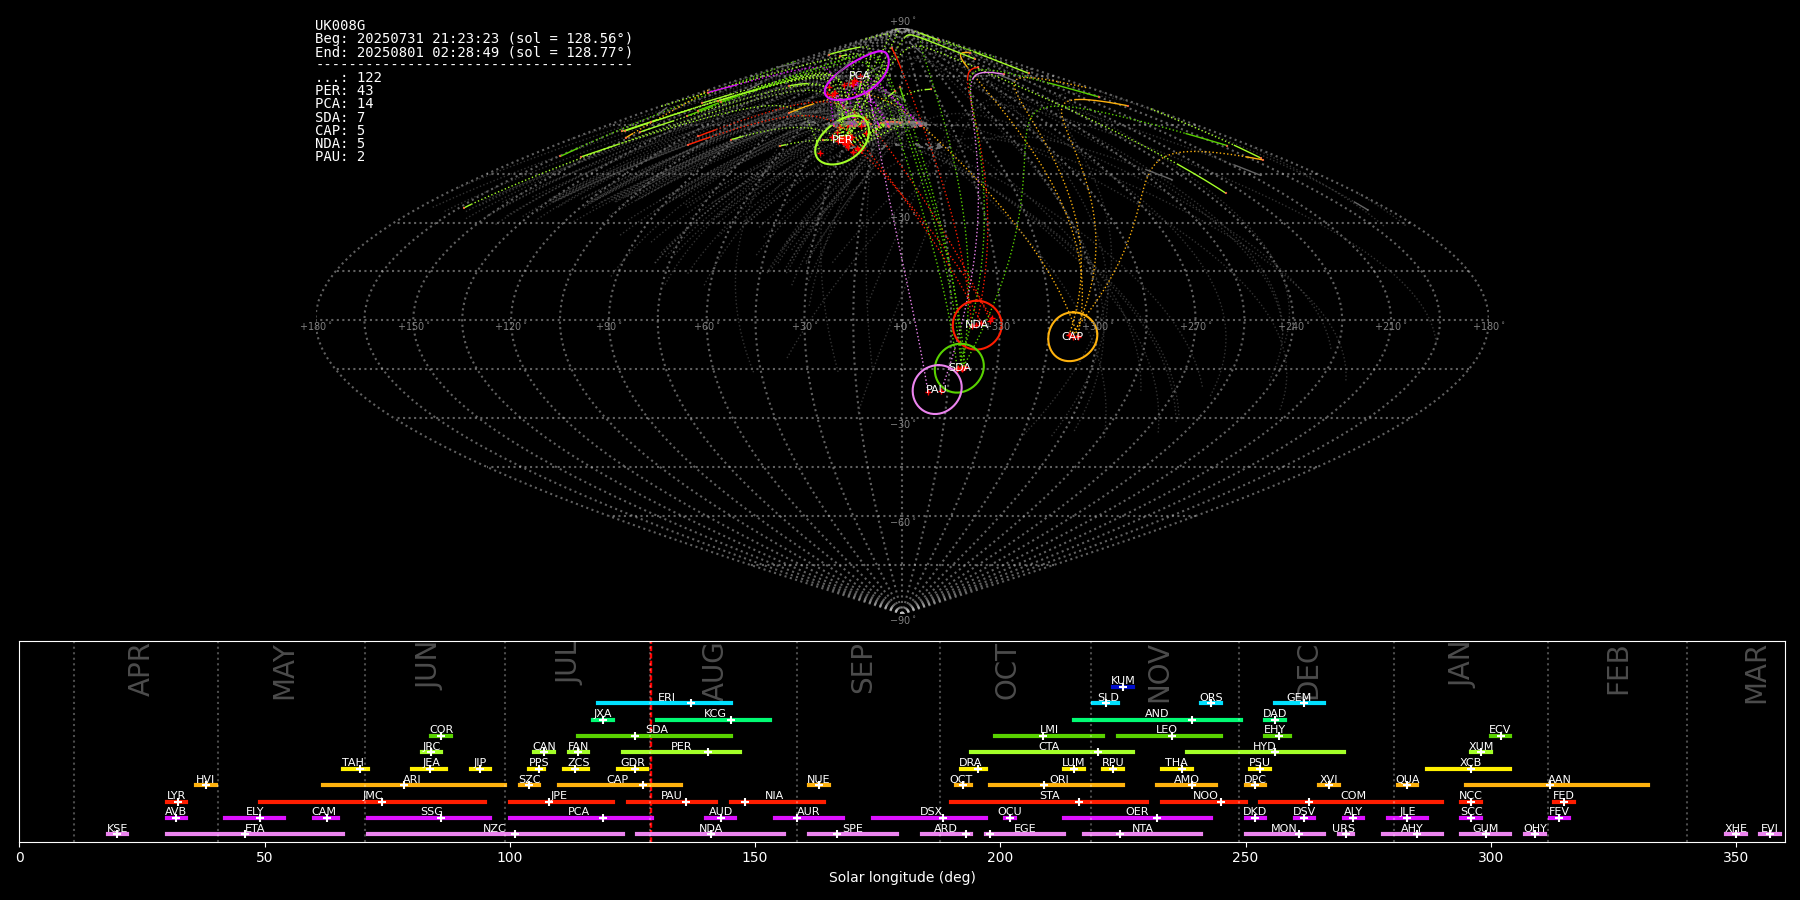Click the PER radiant circle on sky map
Screen dimensions: 1800x900
coord(842,140)
